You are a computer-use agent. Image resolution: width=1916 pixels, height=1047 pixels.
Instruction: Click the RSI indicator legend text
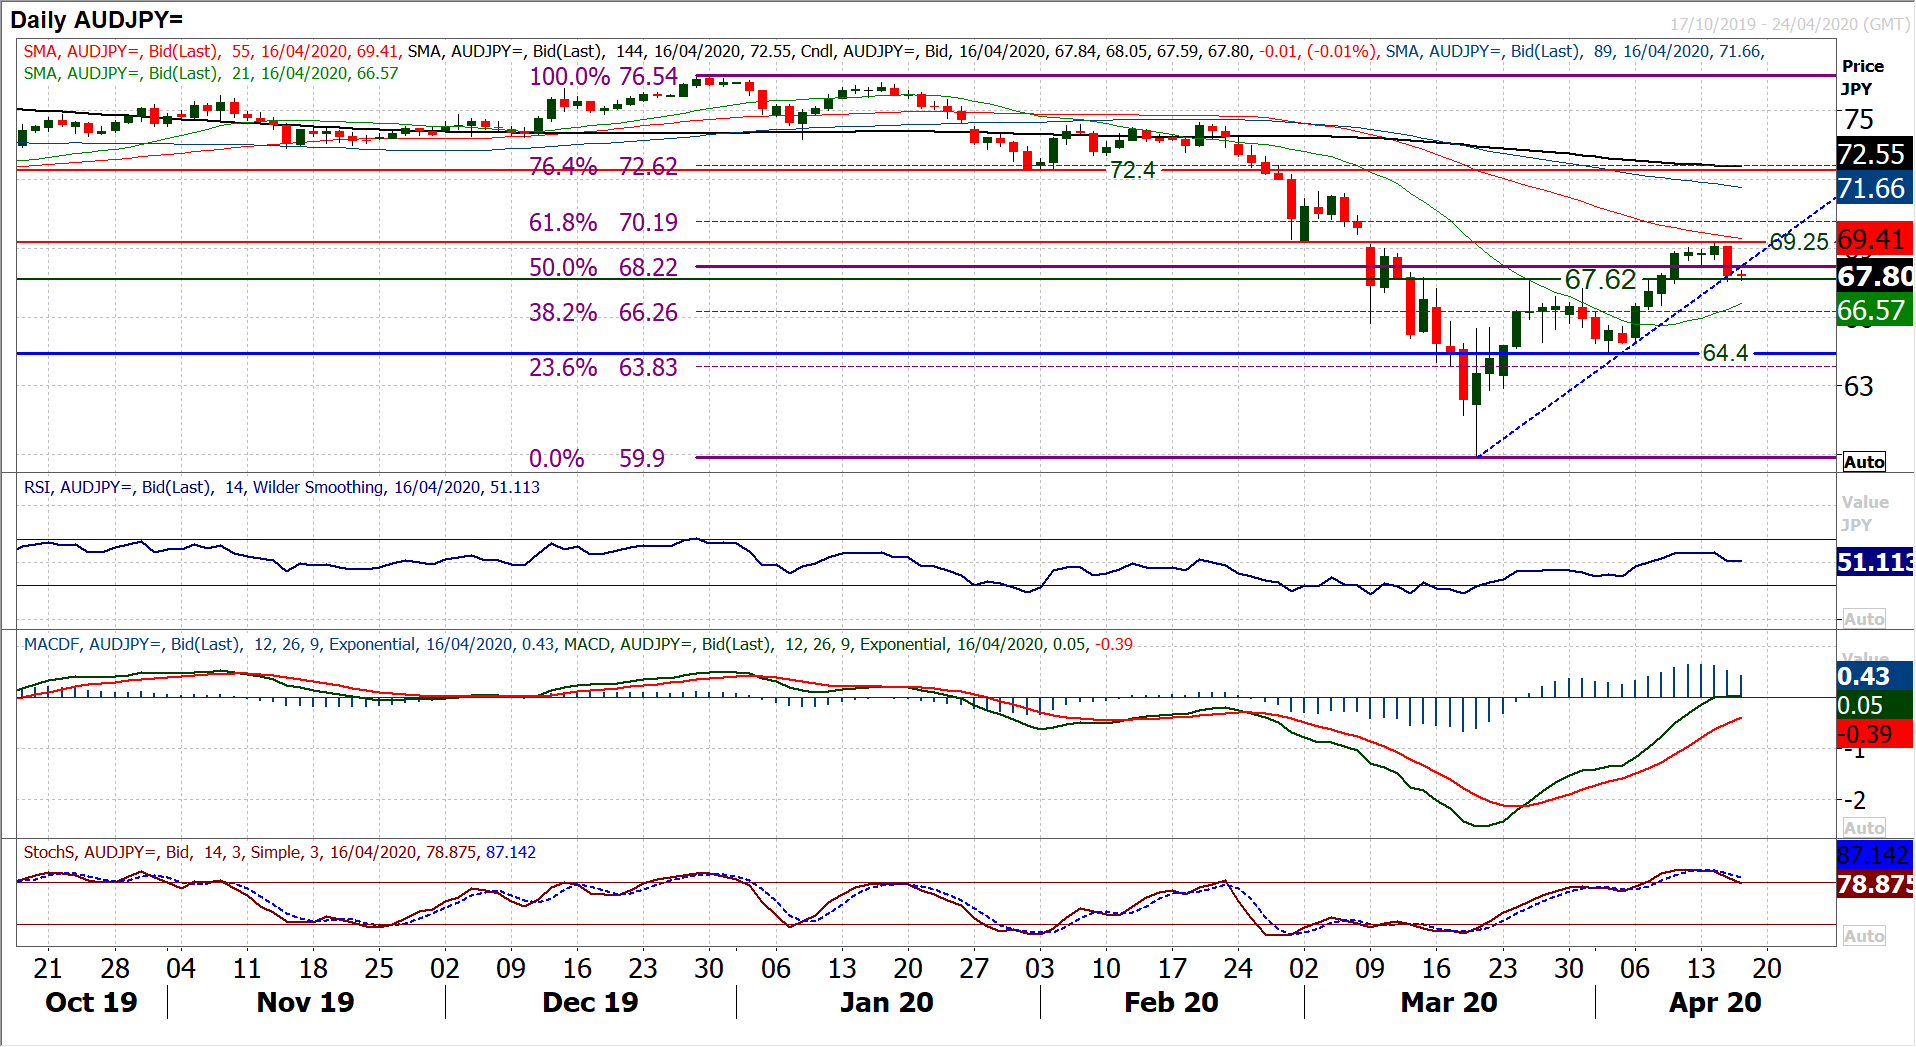[x=282, y=487]
